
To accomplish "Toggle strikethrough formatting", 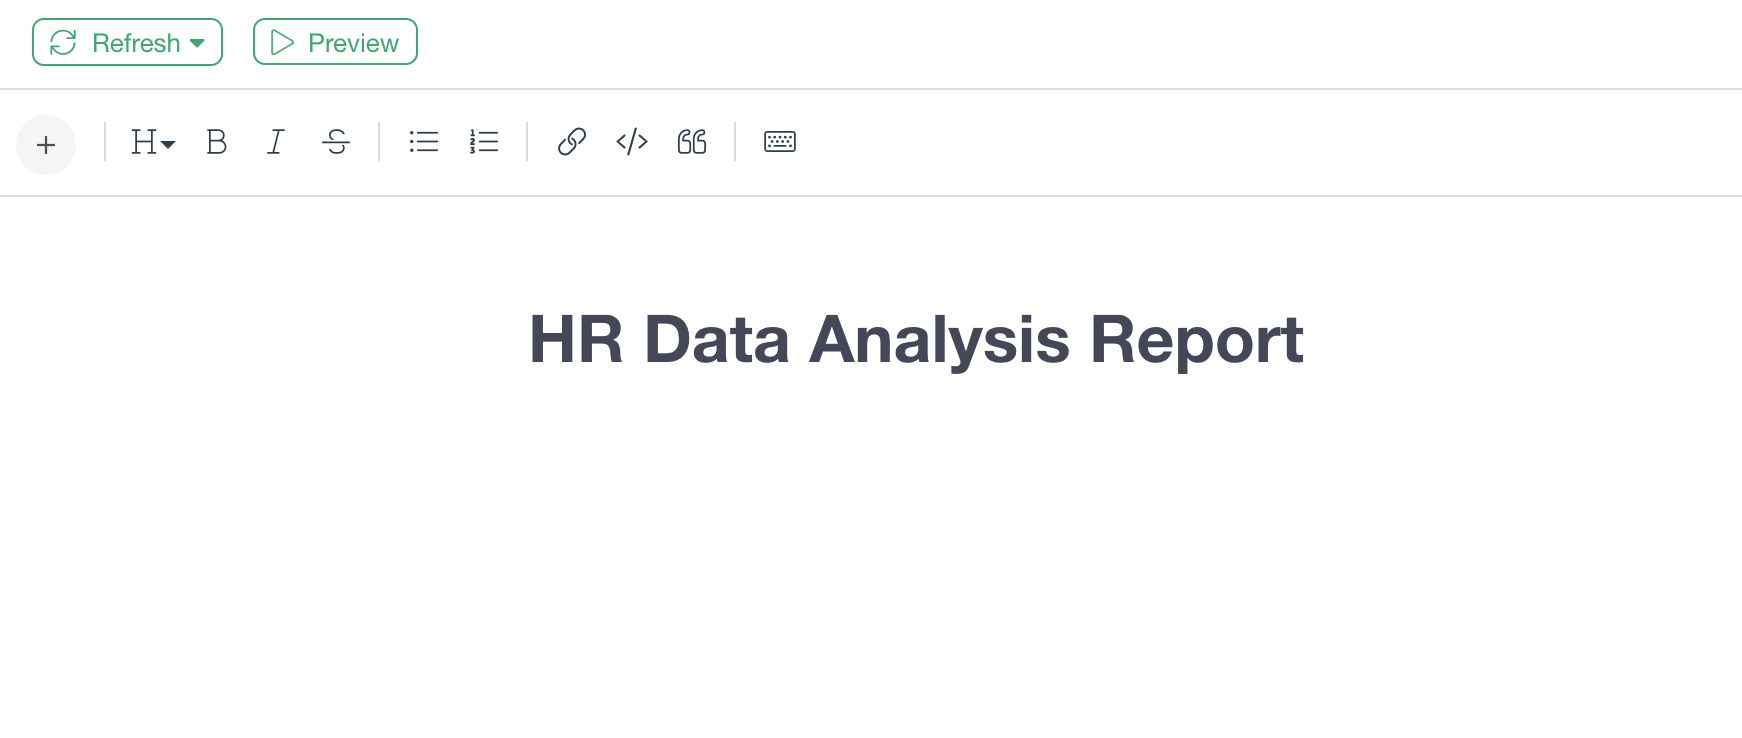I will (336, 142).
